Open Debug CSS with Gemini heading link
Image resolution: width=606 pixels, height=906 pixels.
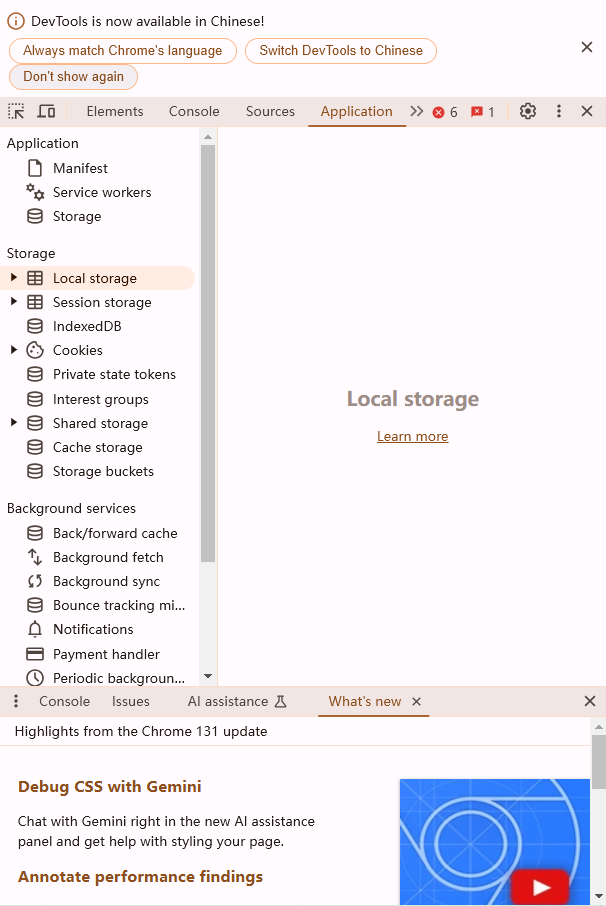(110, 786)
